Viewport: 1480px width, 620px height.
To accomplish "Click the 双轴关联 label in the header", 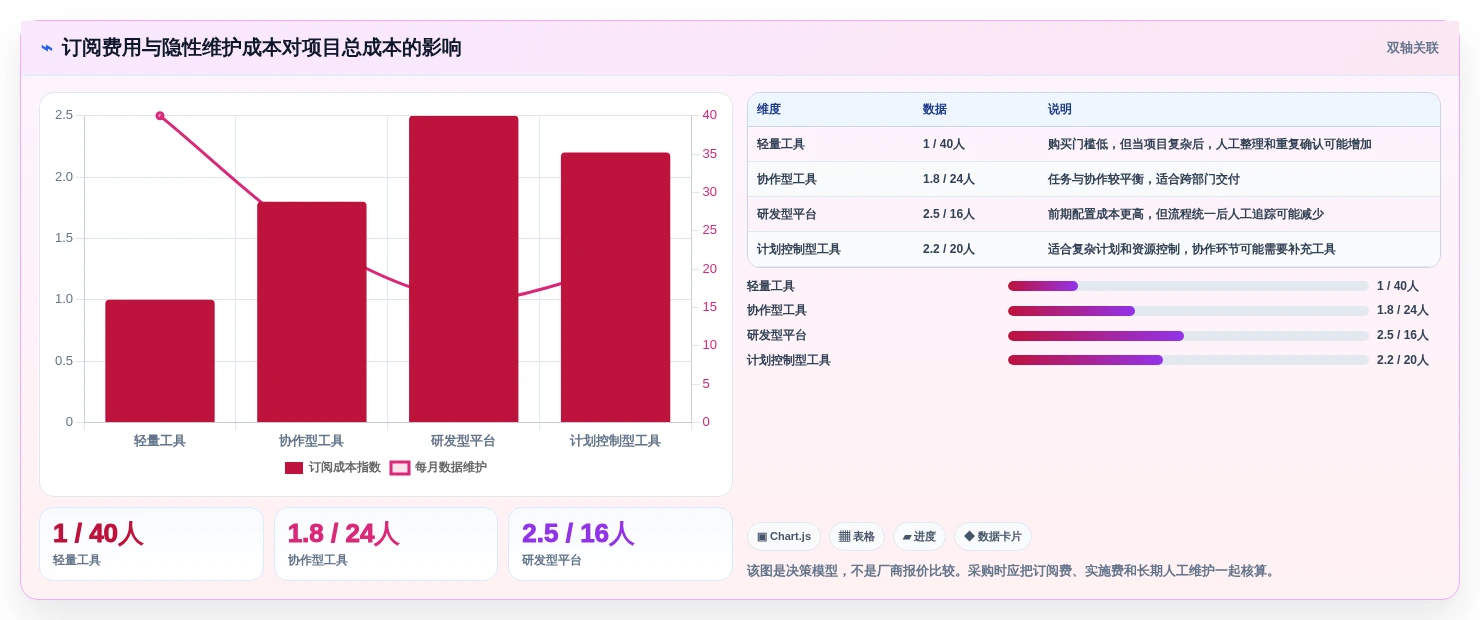I will pos(1412,48).
